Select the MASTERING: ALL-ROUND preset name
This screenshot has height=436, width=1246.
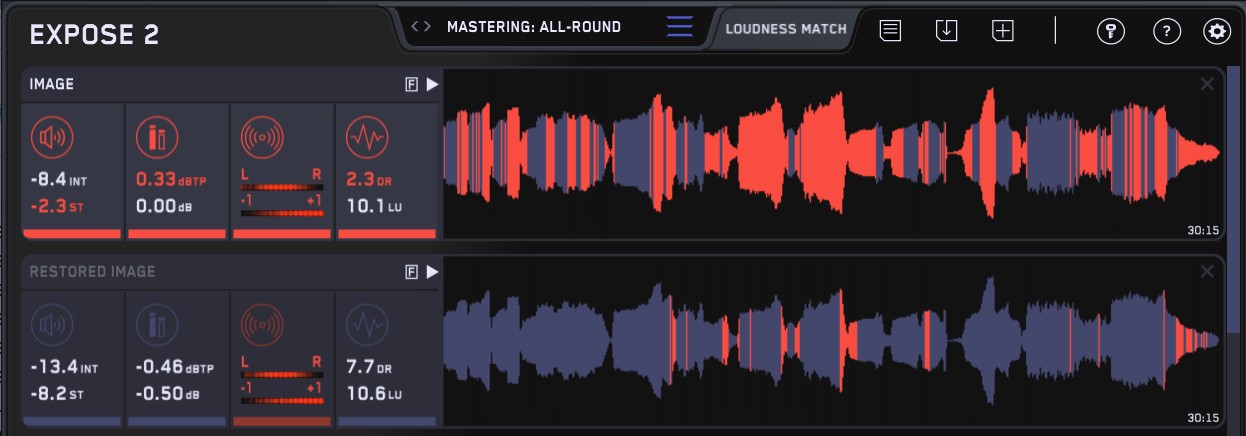tap(534, 27)
